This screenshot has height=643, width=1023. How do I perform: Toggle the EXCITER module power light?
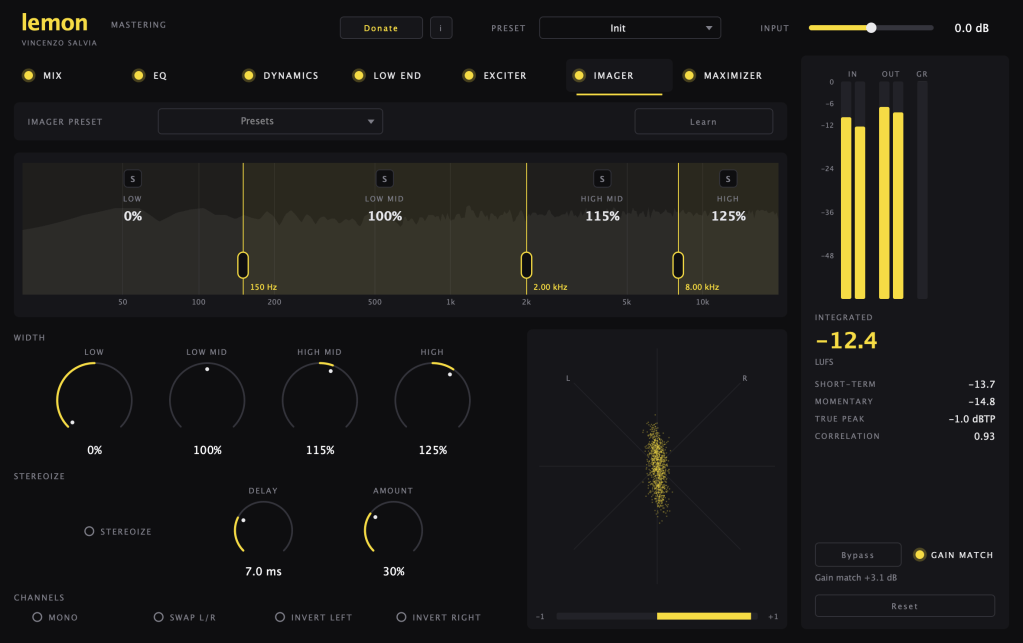468,76
